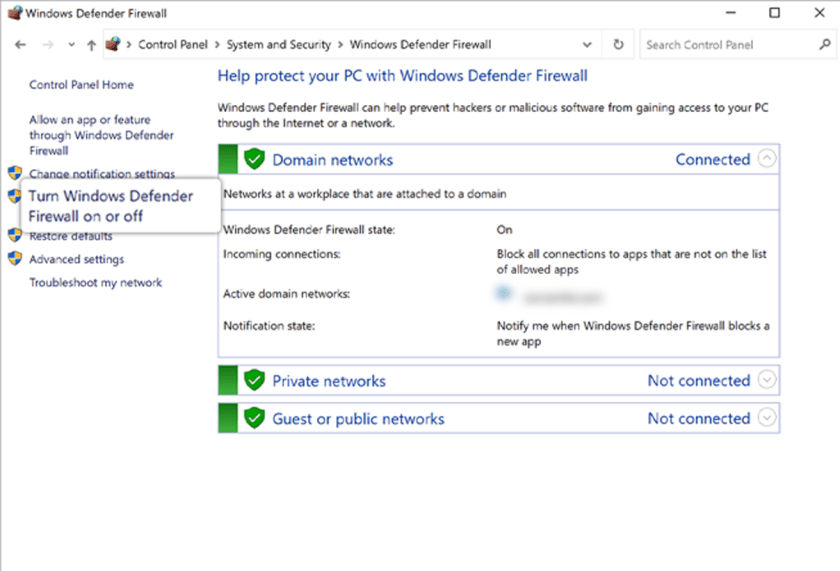Click Not connected status for Private networks
This screenshot has width=840, height=571.
pyautogui.click(x=699, y=381)
